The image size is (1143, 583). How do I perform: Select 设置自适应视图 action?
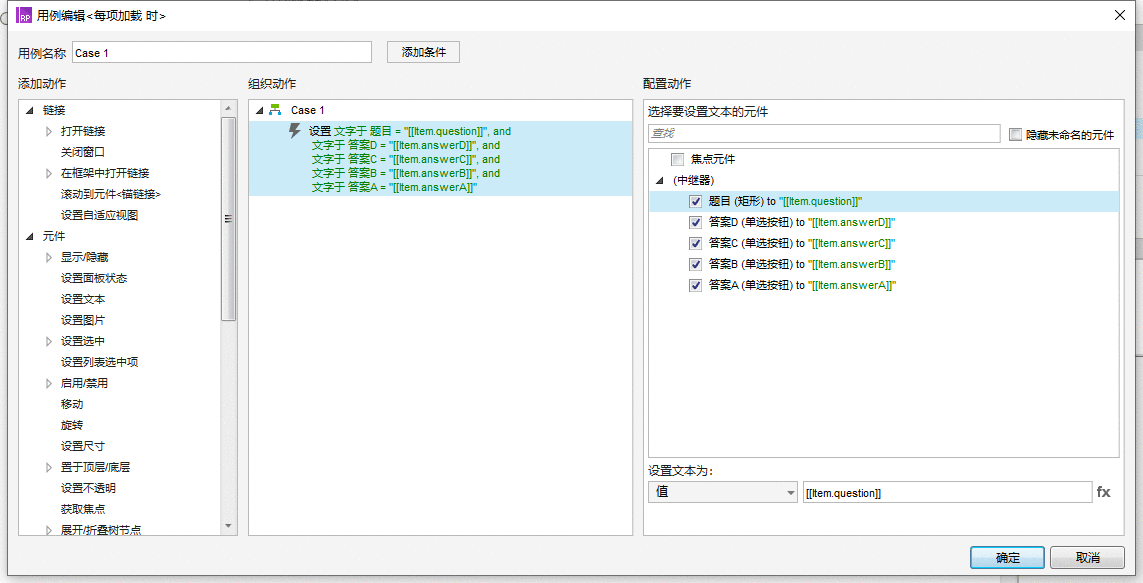click(99, 215)
